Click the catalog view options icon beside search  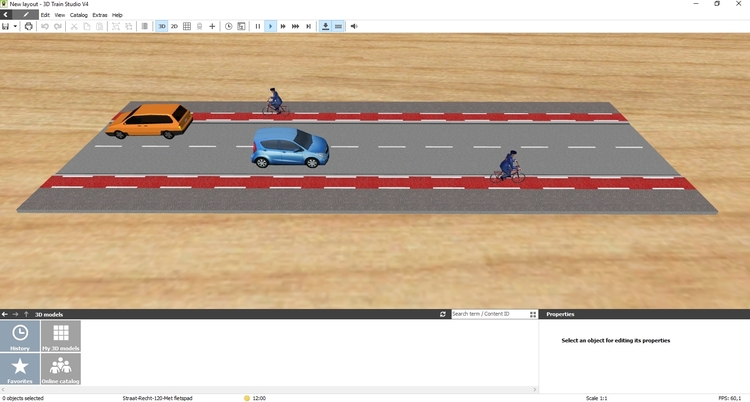[x=533, y=314]
